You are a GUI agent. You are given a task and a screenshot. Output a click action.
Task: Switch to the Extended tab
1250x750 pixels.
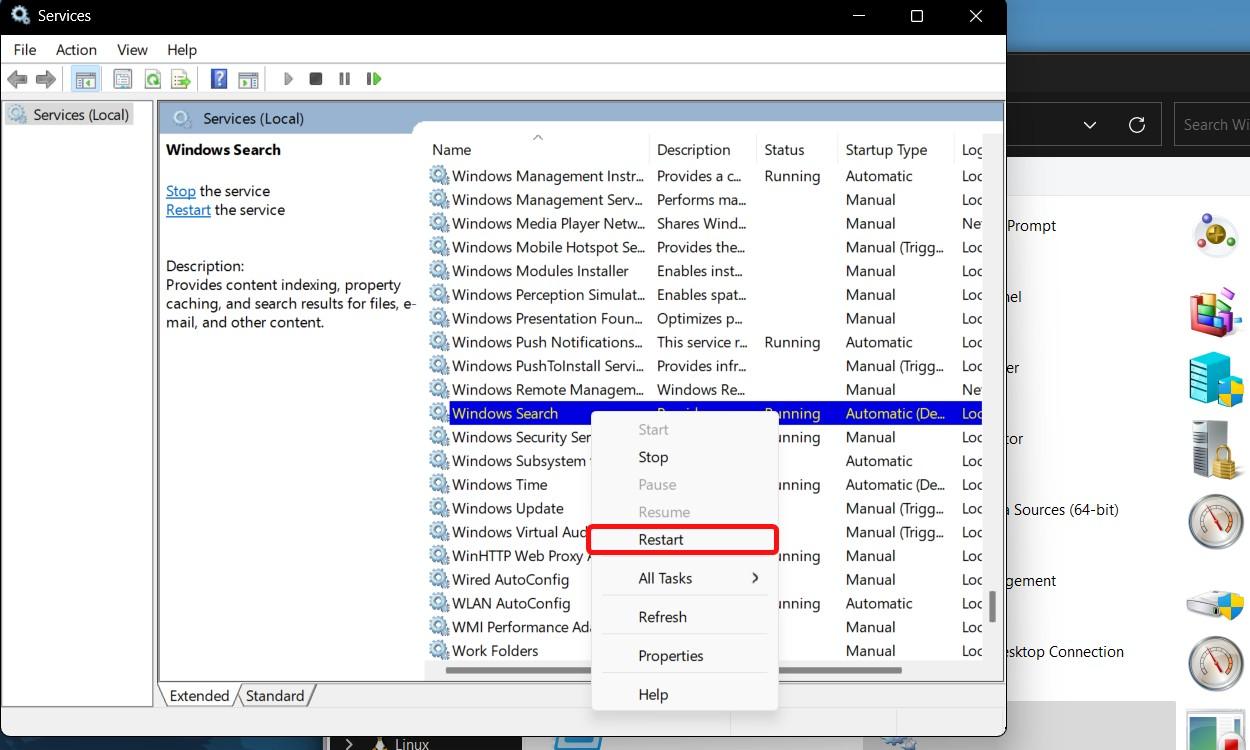point(199,696)
